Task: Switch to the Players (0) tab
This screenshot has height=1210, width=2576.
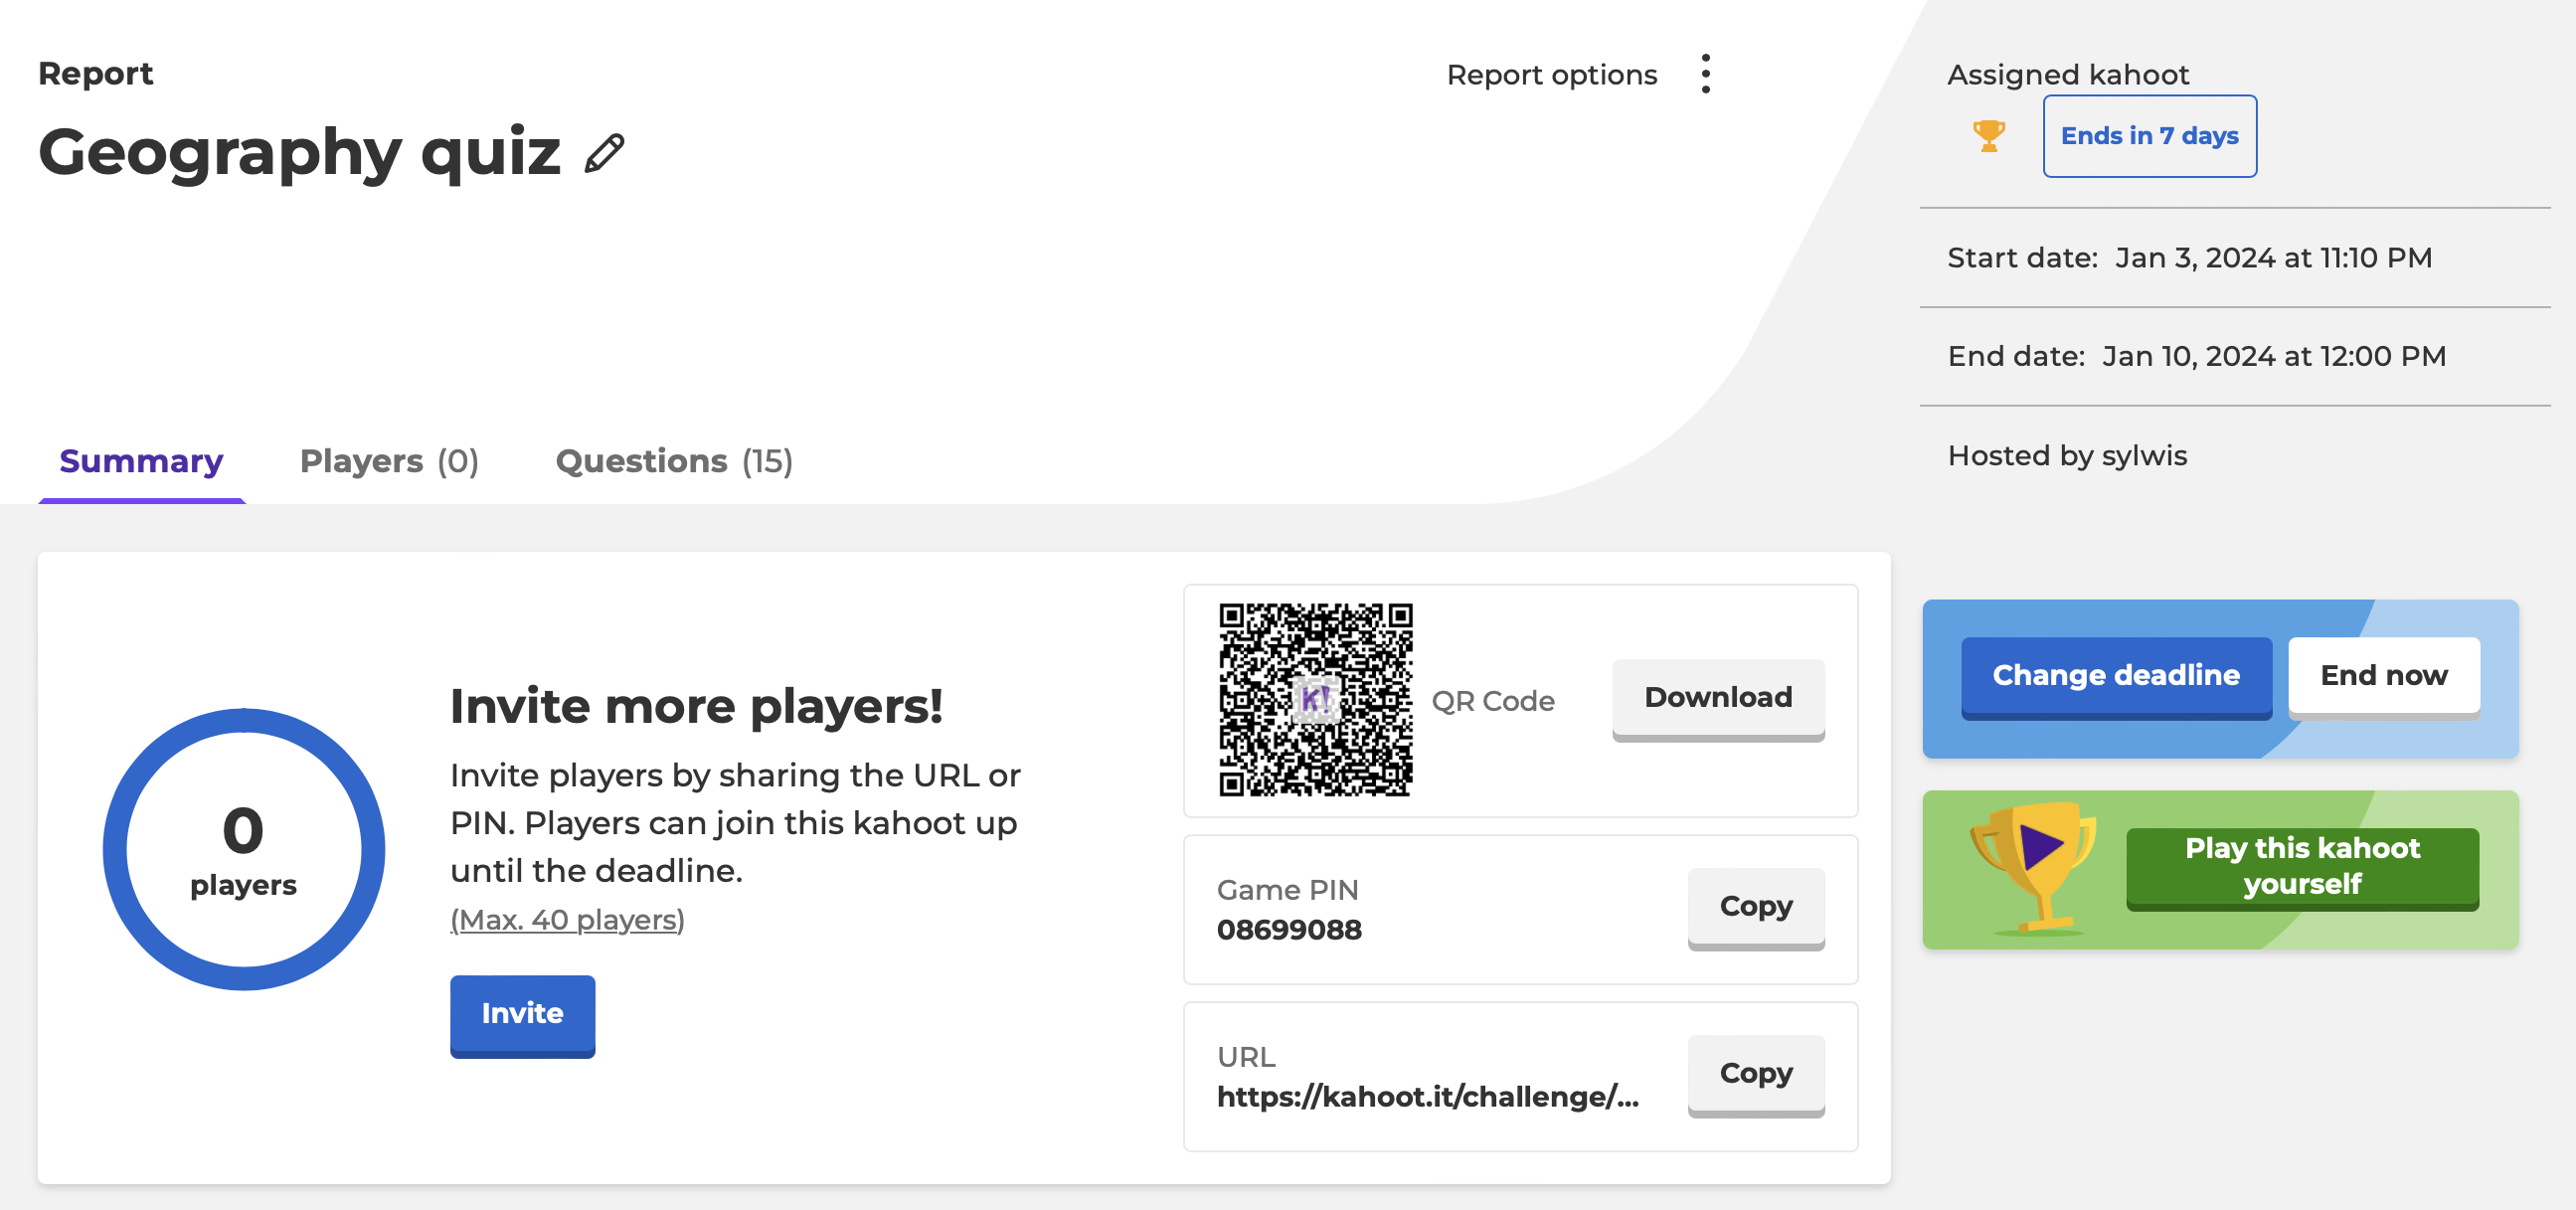Action: [x=388, y=461]
